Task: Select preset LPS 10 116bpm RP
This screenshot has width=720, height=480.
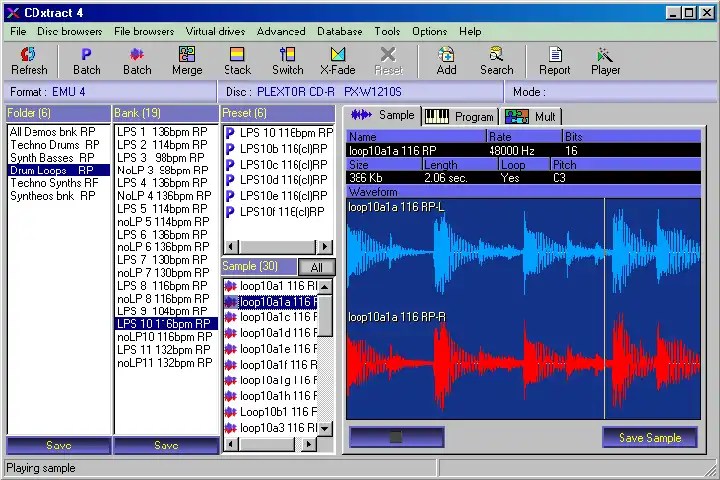Action: point(279,133)
